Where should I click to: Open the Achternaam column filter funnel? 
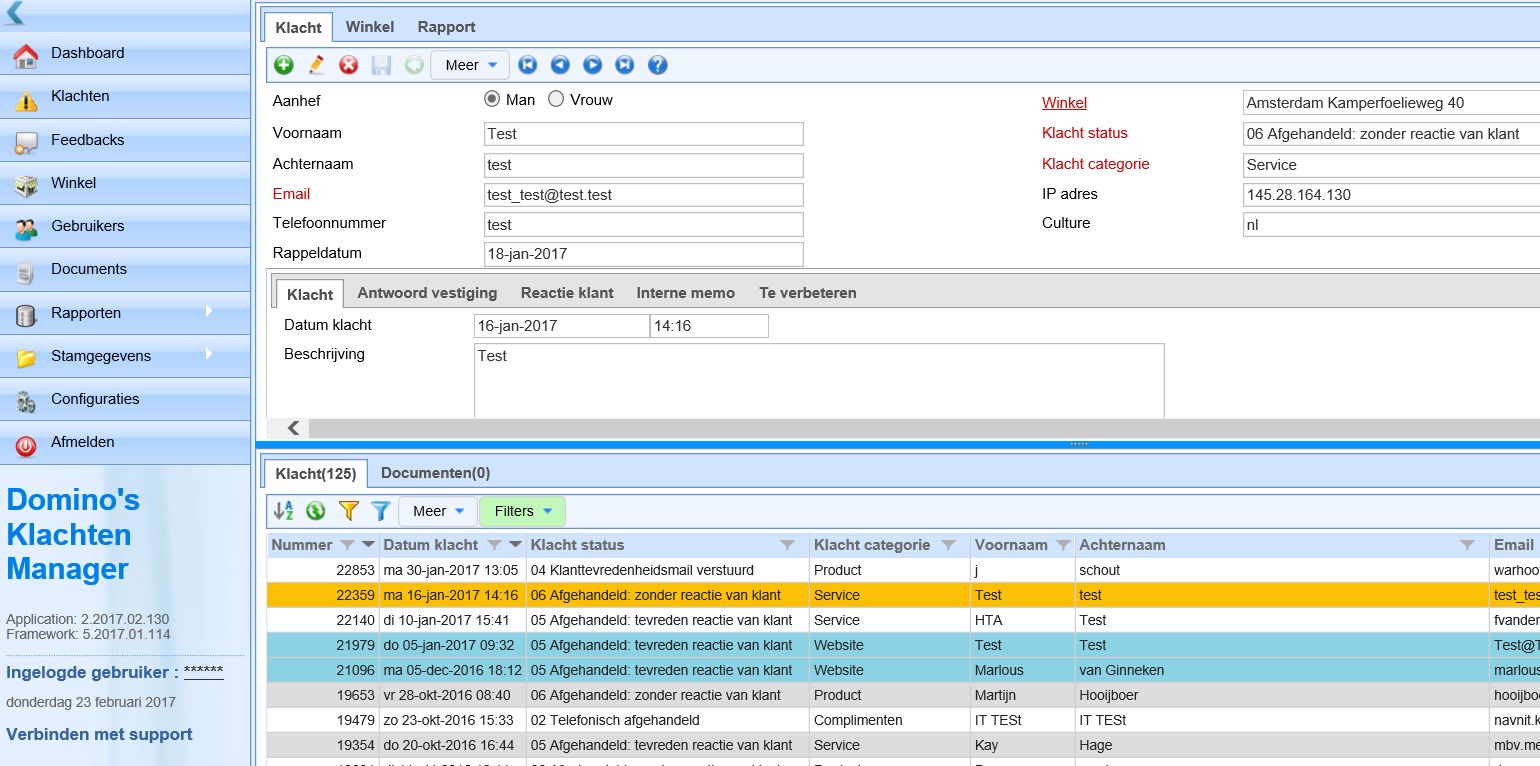[x=1467, y=545]
